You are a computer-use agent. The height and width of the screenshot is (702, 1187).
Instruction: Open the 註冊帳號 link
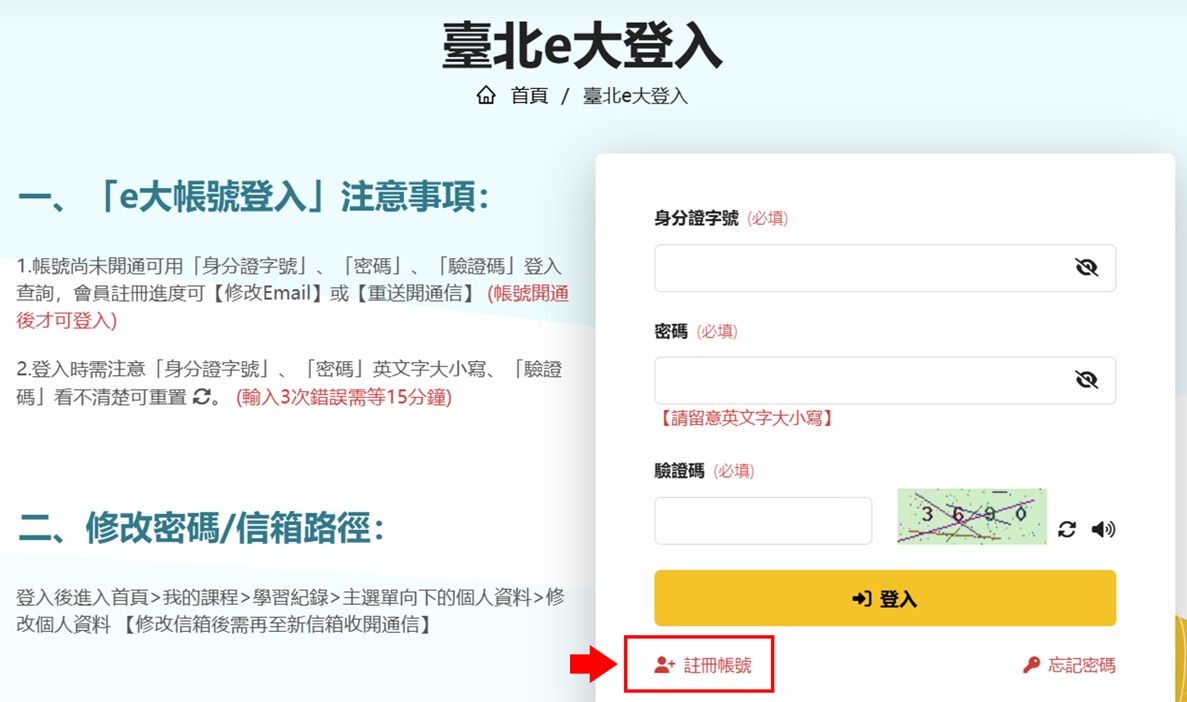717,665
